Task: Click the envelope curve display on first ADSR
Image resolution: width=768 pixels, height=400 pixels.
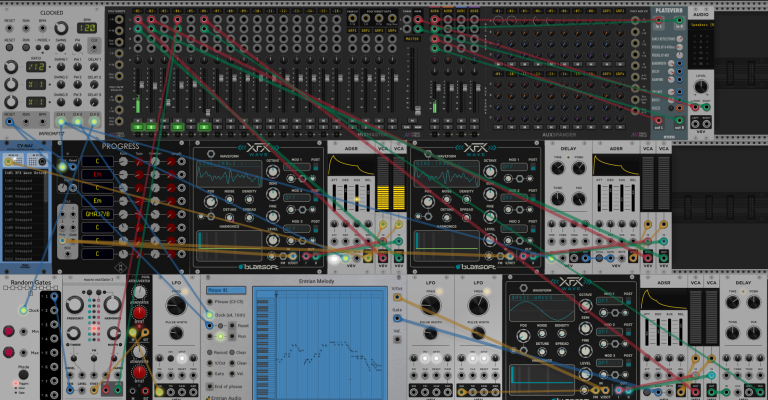Action: 351,165
